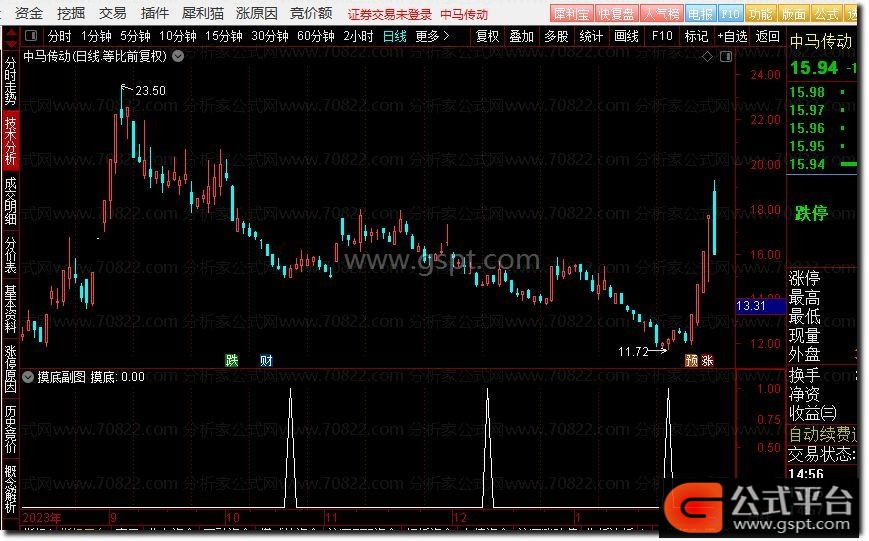Image resolution: width=869 pixels, height=541 pixels.
Task: Select the 日线 daily period
Action: point(395,37)
